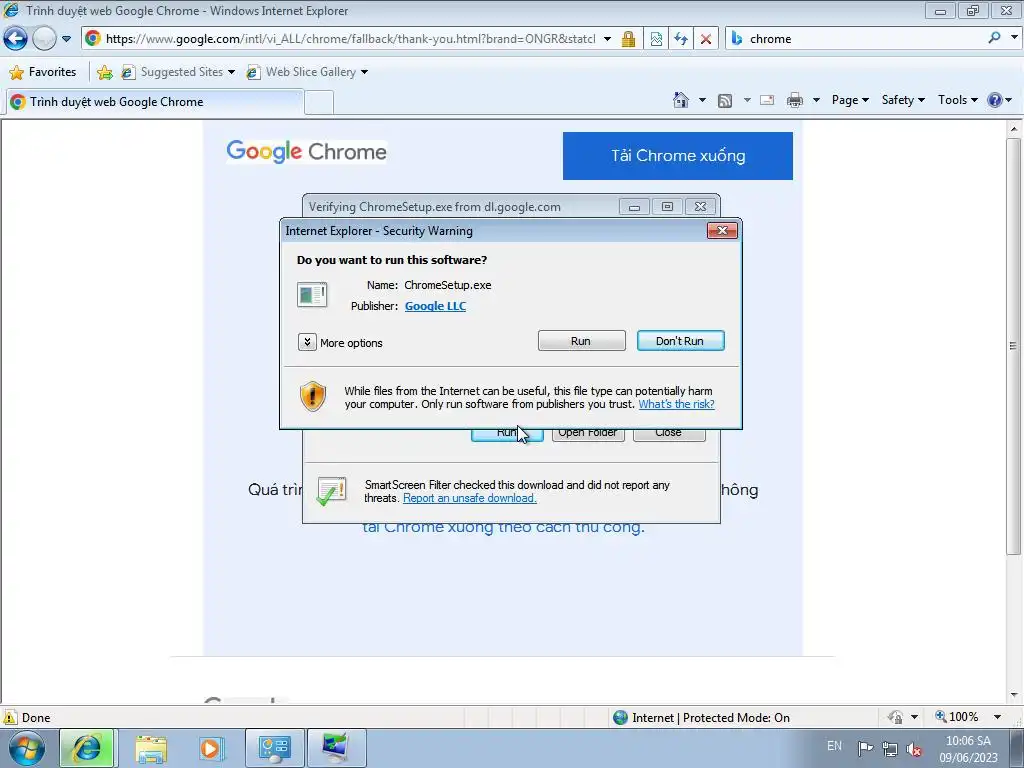The image size is (1024, 768).
Task: Open the zoom level 100% button
Action: point(957,717)
